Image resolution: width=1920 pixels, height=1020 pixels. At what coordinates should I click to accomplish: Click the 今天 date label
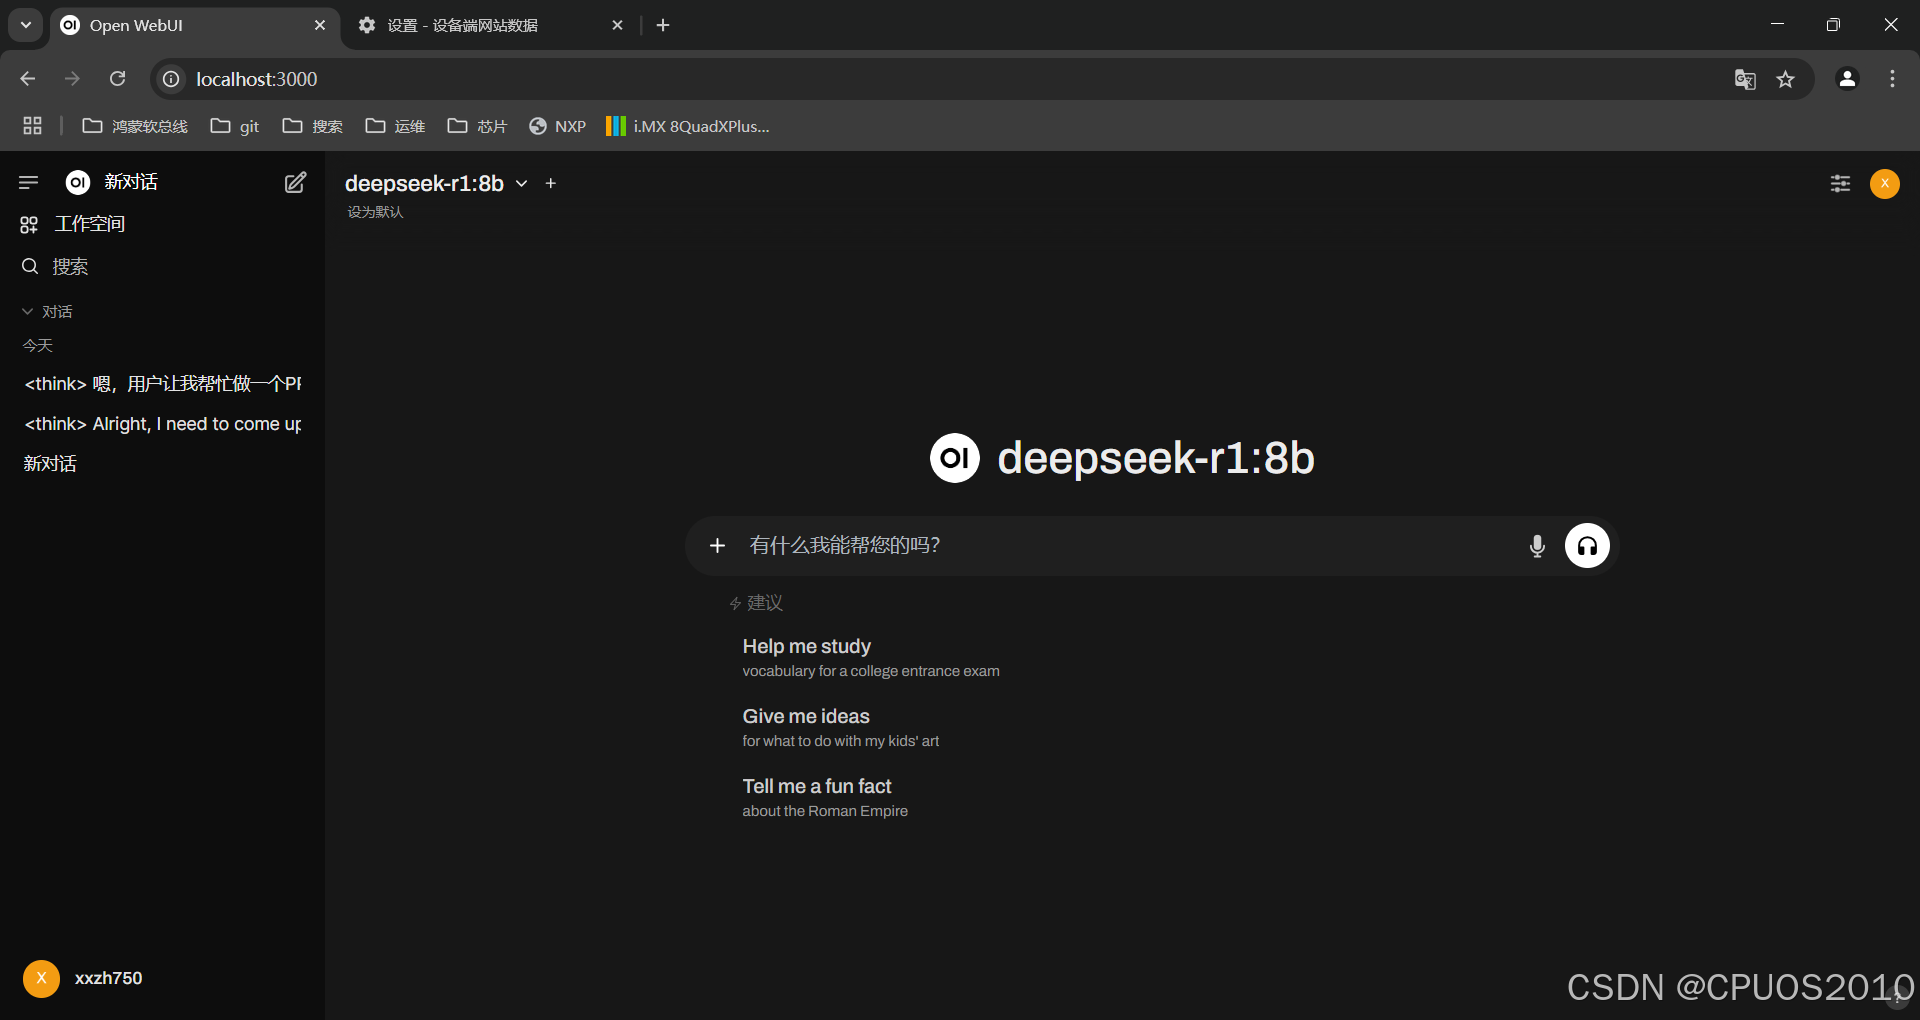[x=38, y=345]
